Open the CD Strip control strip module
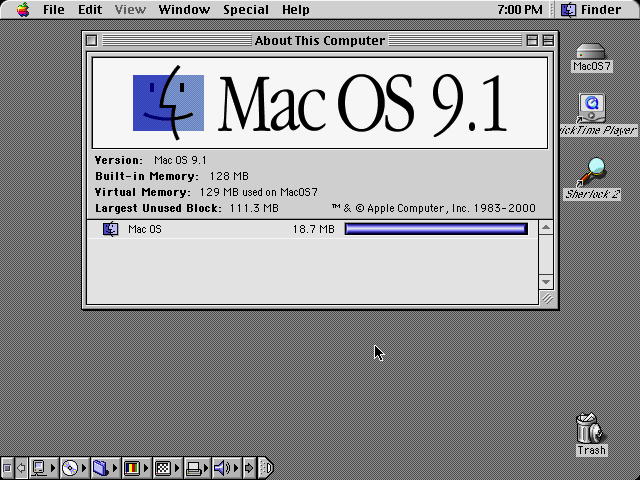640x480 pixels. tap(74, 467)
